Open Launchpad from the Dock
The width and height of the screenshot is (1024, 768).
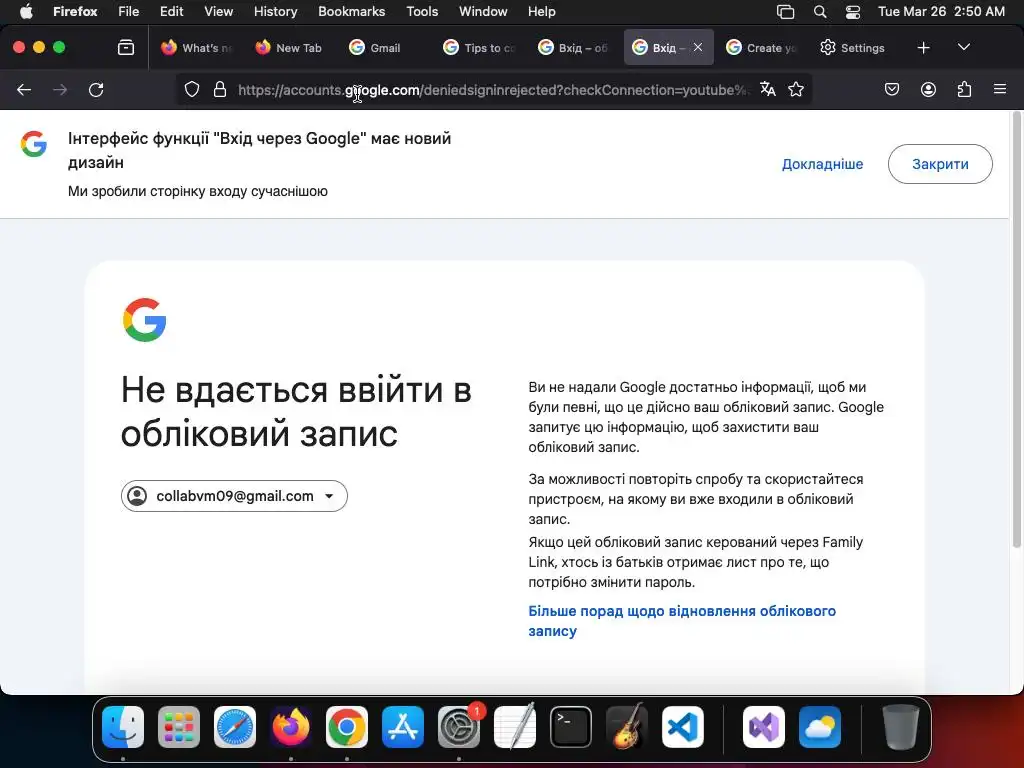click(179, 727)
